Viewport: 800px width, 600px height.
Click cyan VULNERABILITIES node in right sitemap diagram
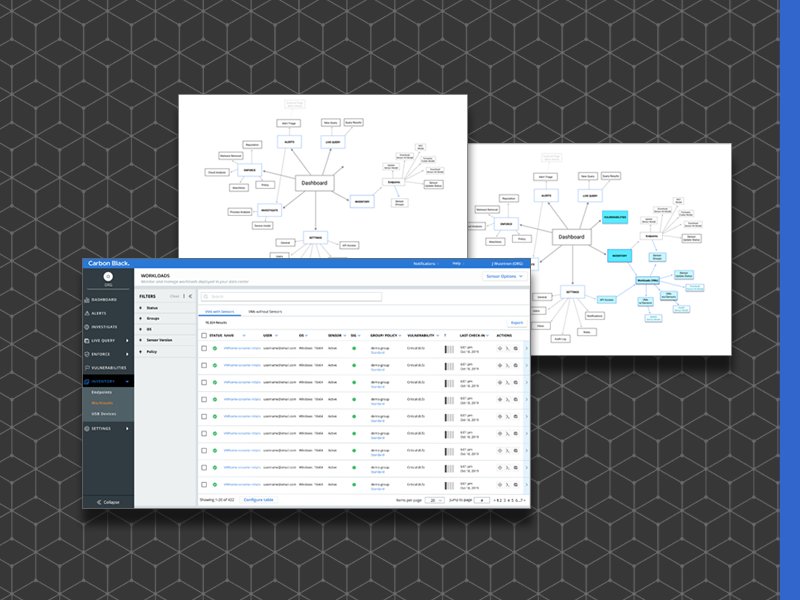click(615, 217)
